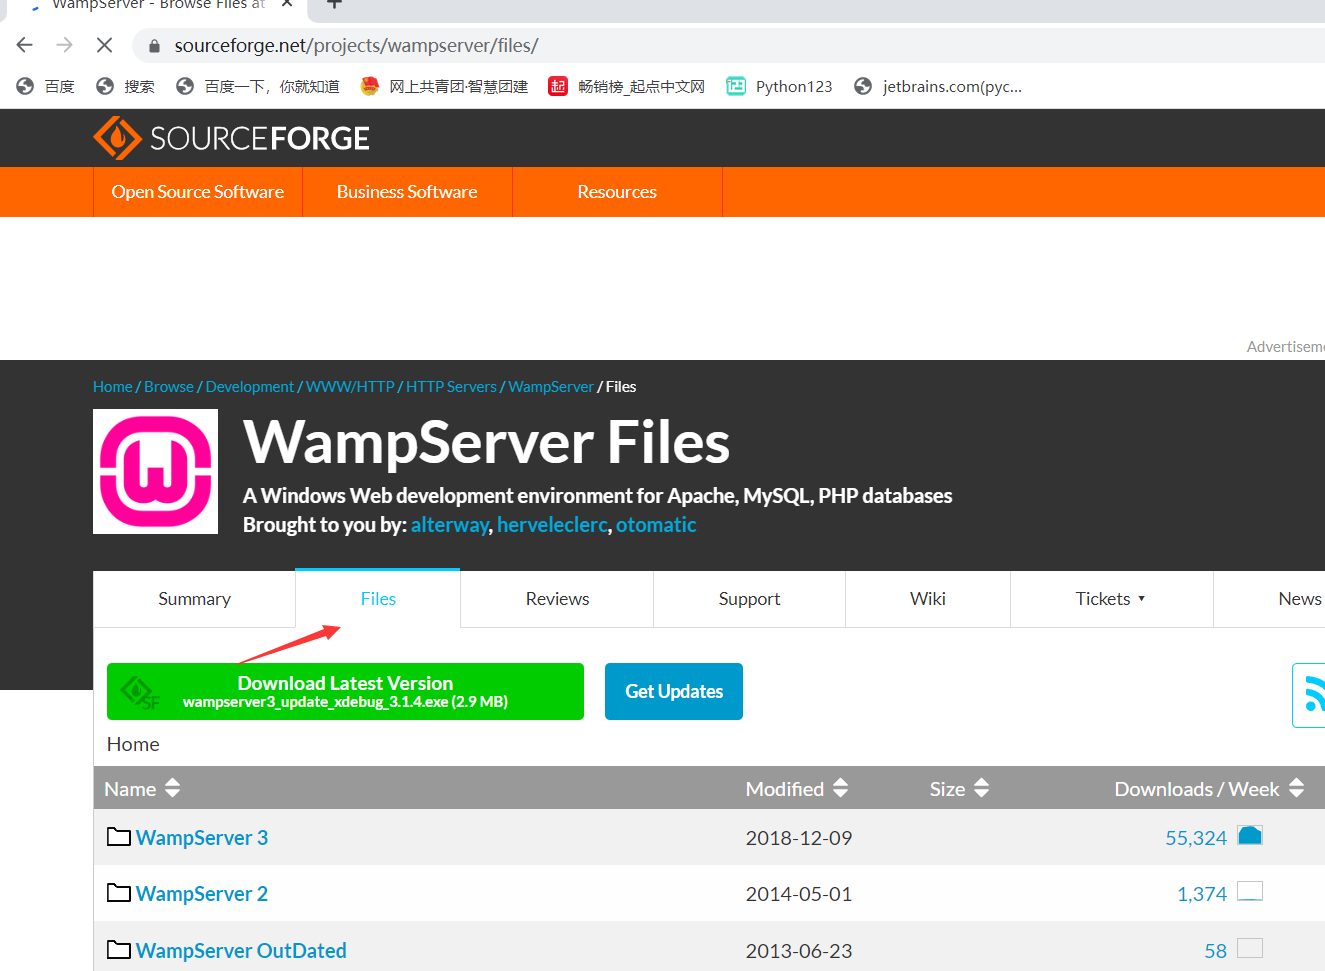Switch to the Summary tab
The image size is (1325, 971).
pos(194,599)
